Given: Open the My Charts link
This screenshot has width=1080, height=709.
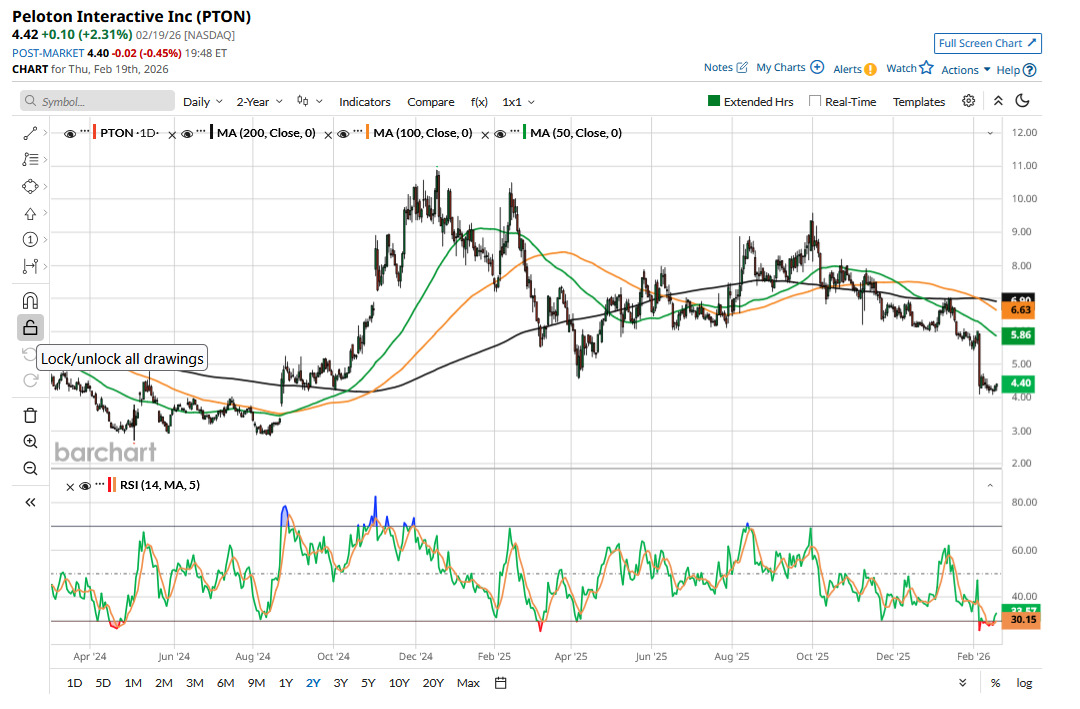Looking at the screenshot, I should click(x=789, y=68).
